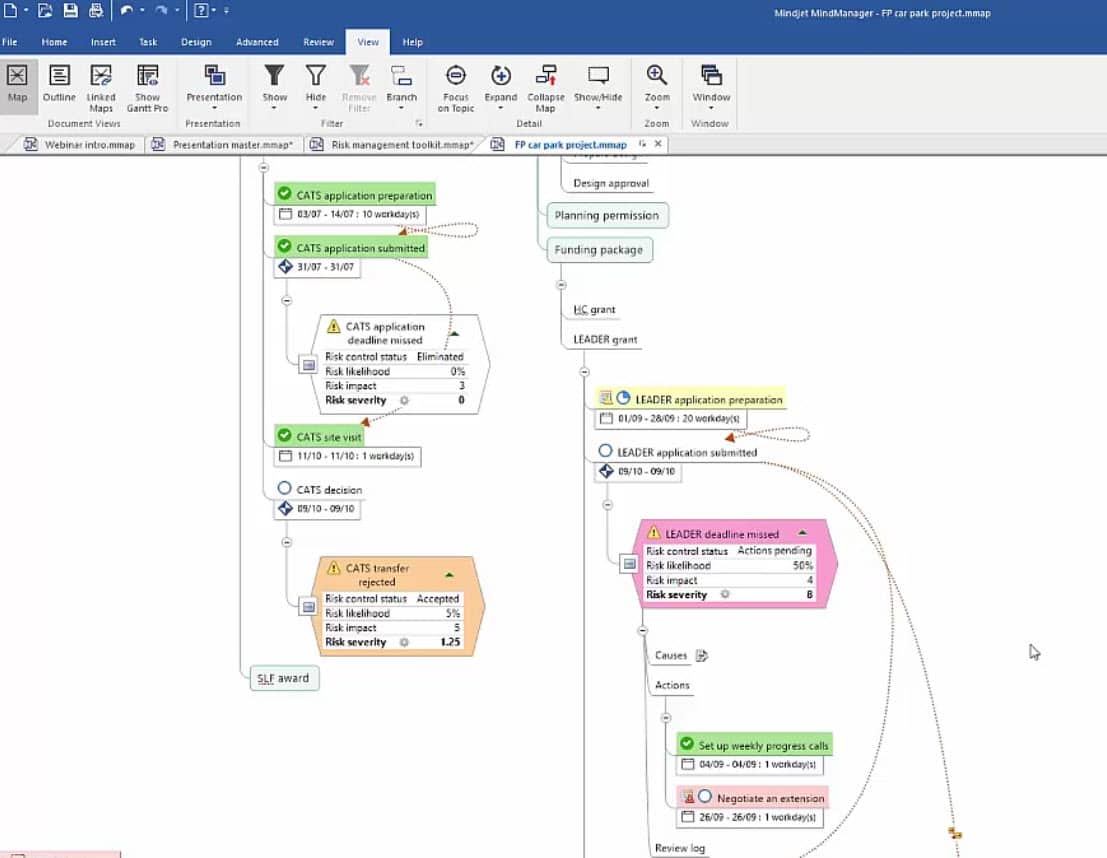
Task: Toggle the completed checkmark on CATS application preparation
Action: point(285,193)
